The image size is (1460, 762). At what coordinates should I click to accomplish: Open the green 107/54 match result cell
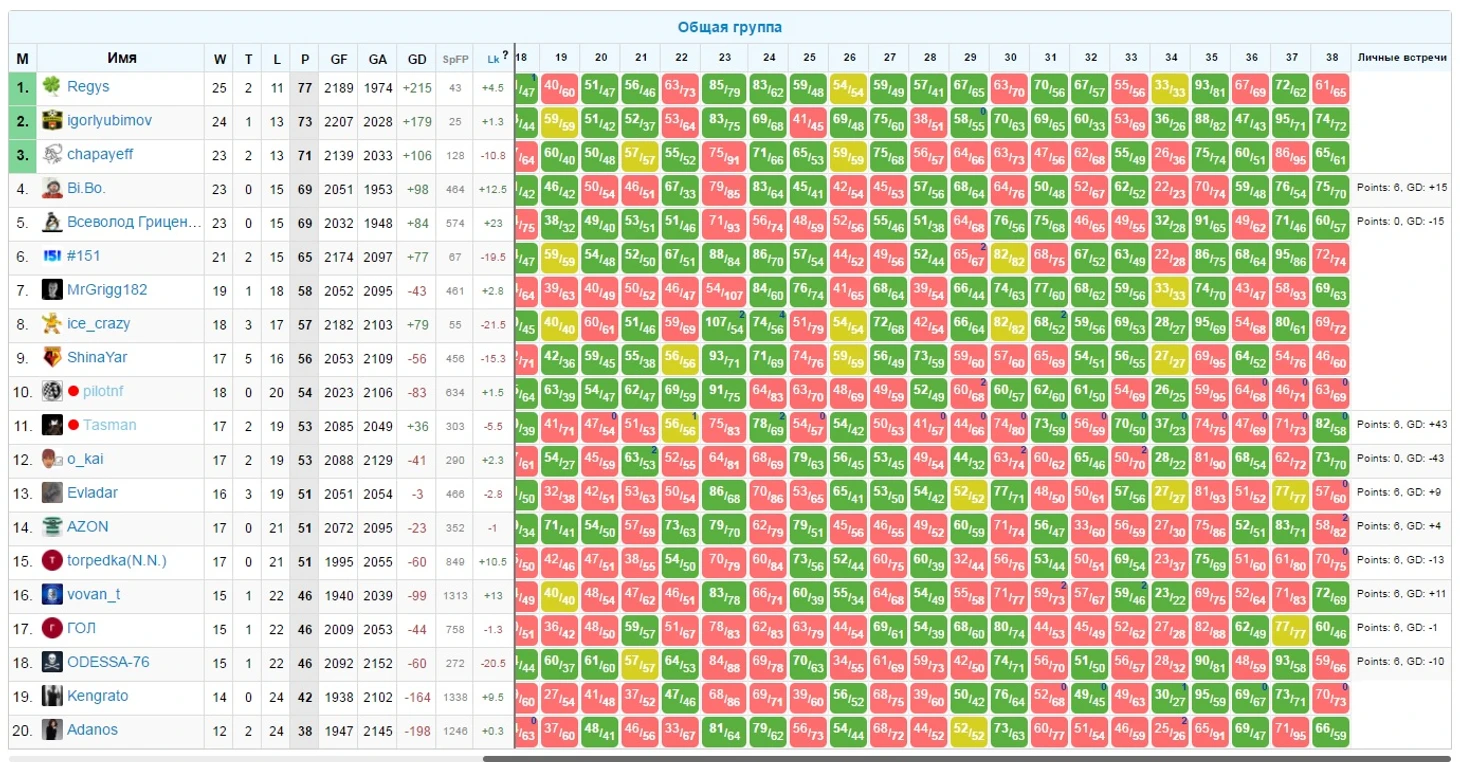[725, 324]
